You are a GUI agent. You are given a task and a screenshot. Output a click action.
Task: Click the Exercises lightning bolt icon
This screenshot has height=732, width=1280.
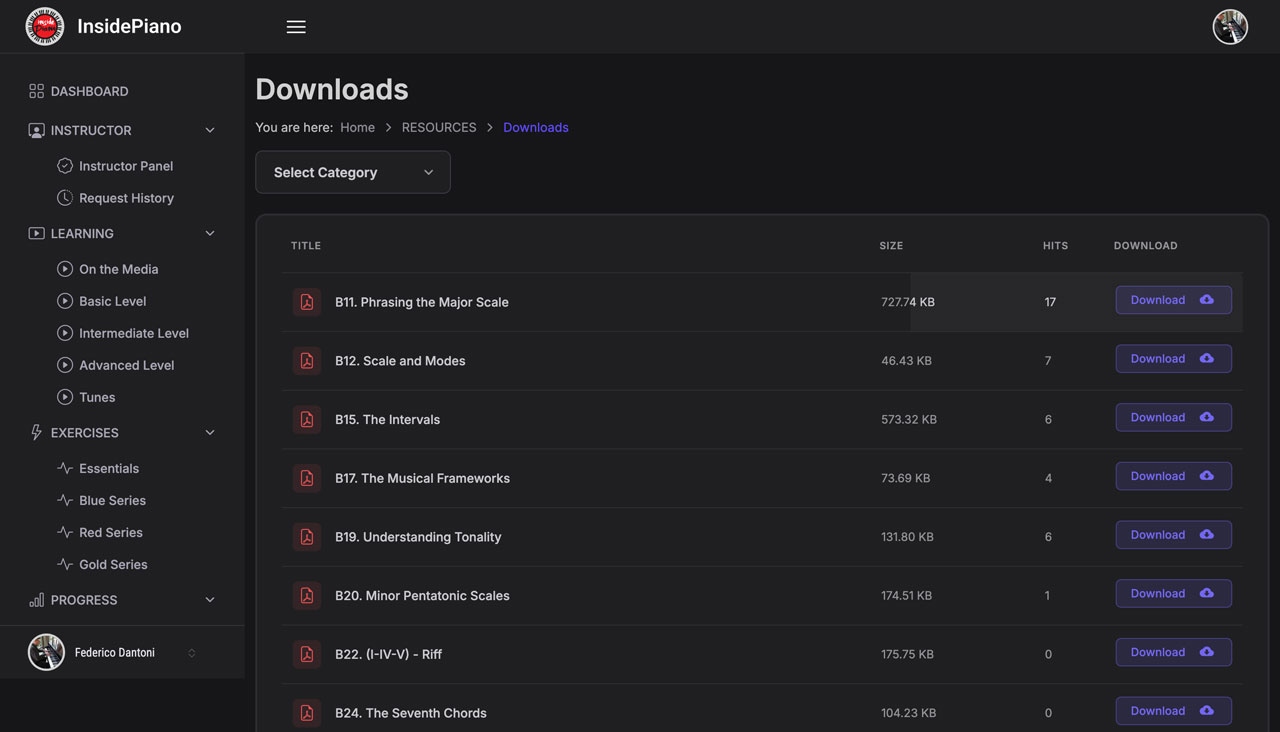pyautogui.click(x=36, y=432)
